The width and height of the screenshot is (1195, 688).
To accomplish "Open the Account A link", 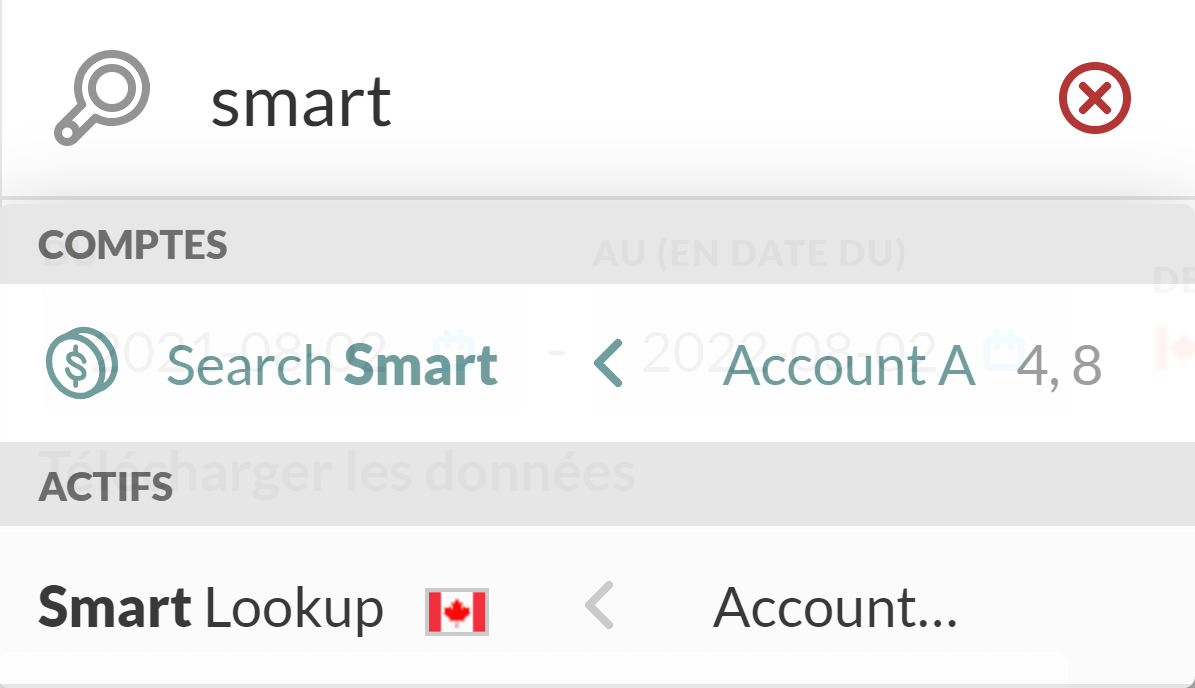I will coord(848,366).
